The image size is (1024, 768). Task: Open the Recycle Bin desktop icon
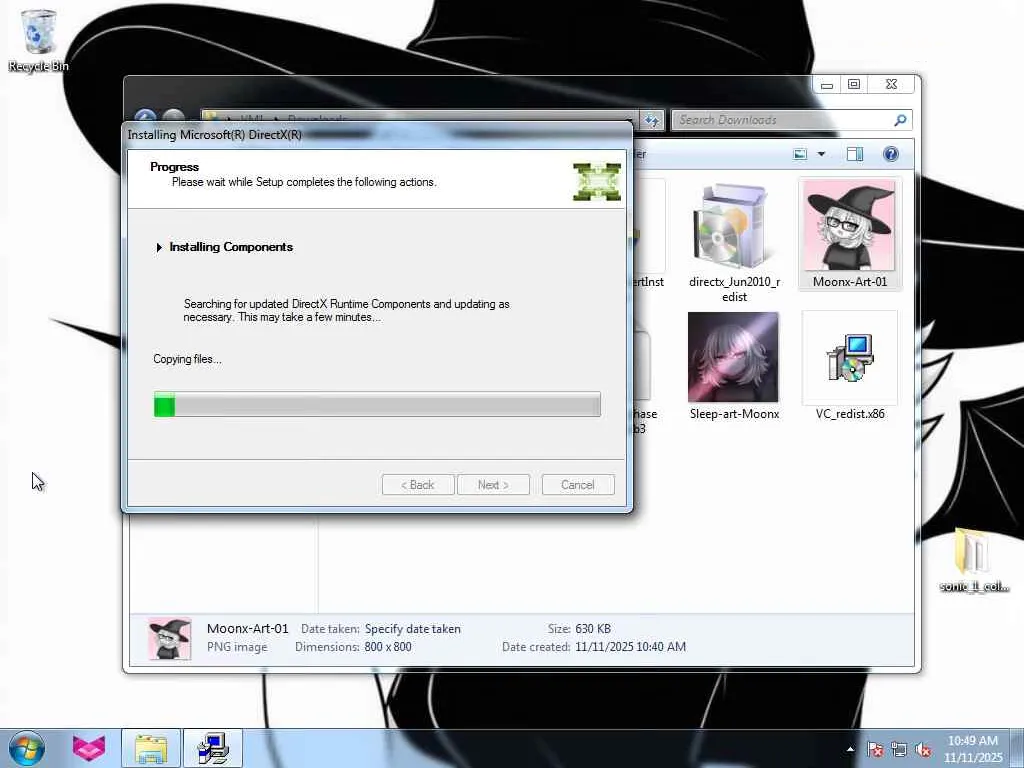tap(39, 39)
